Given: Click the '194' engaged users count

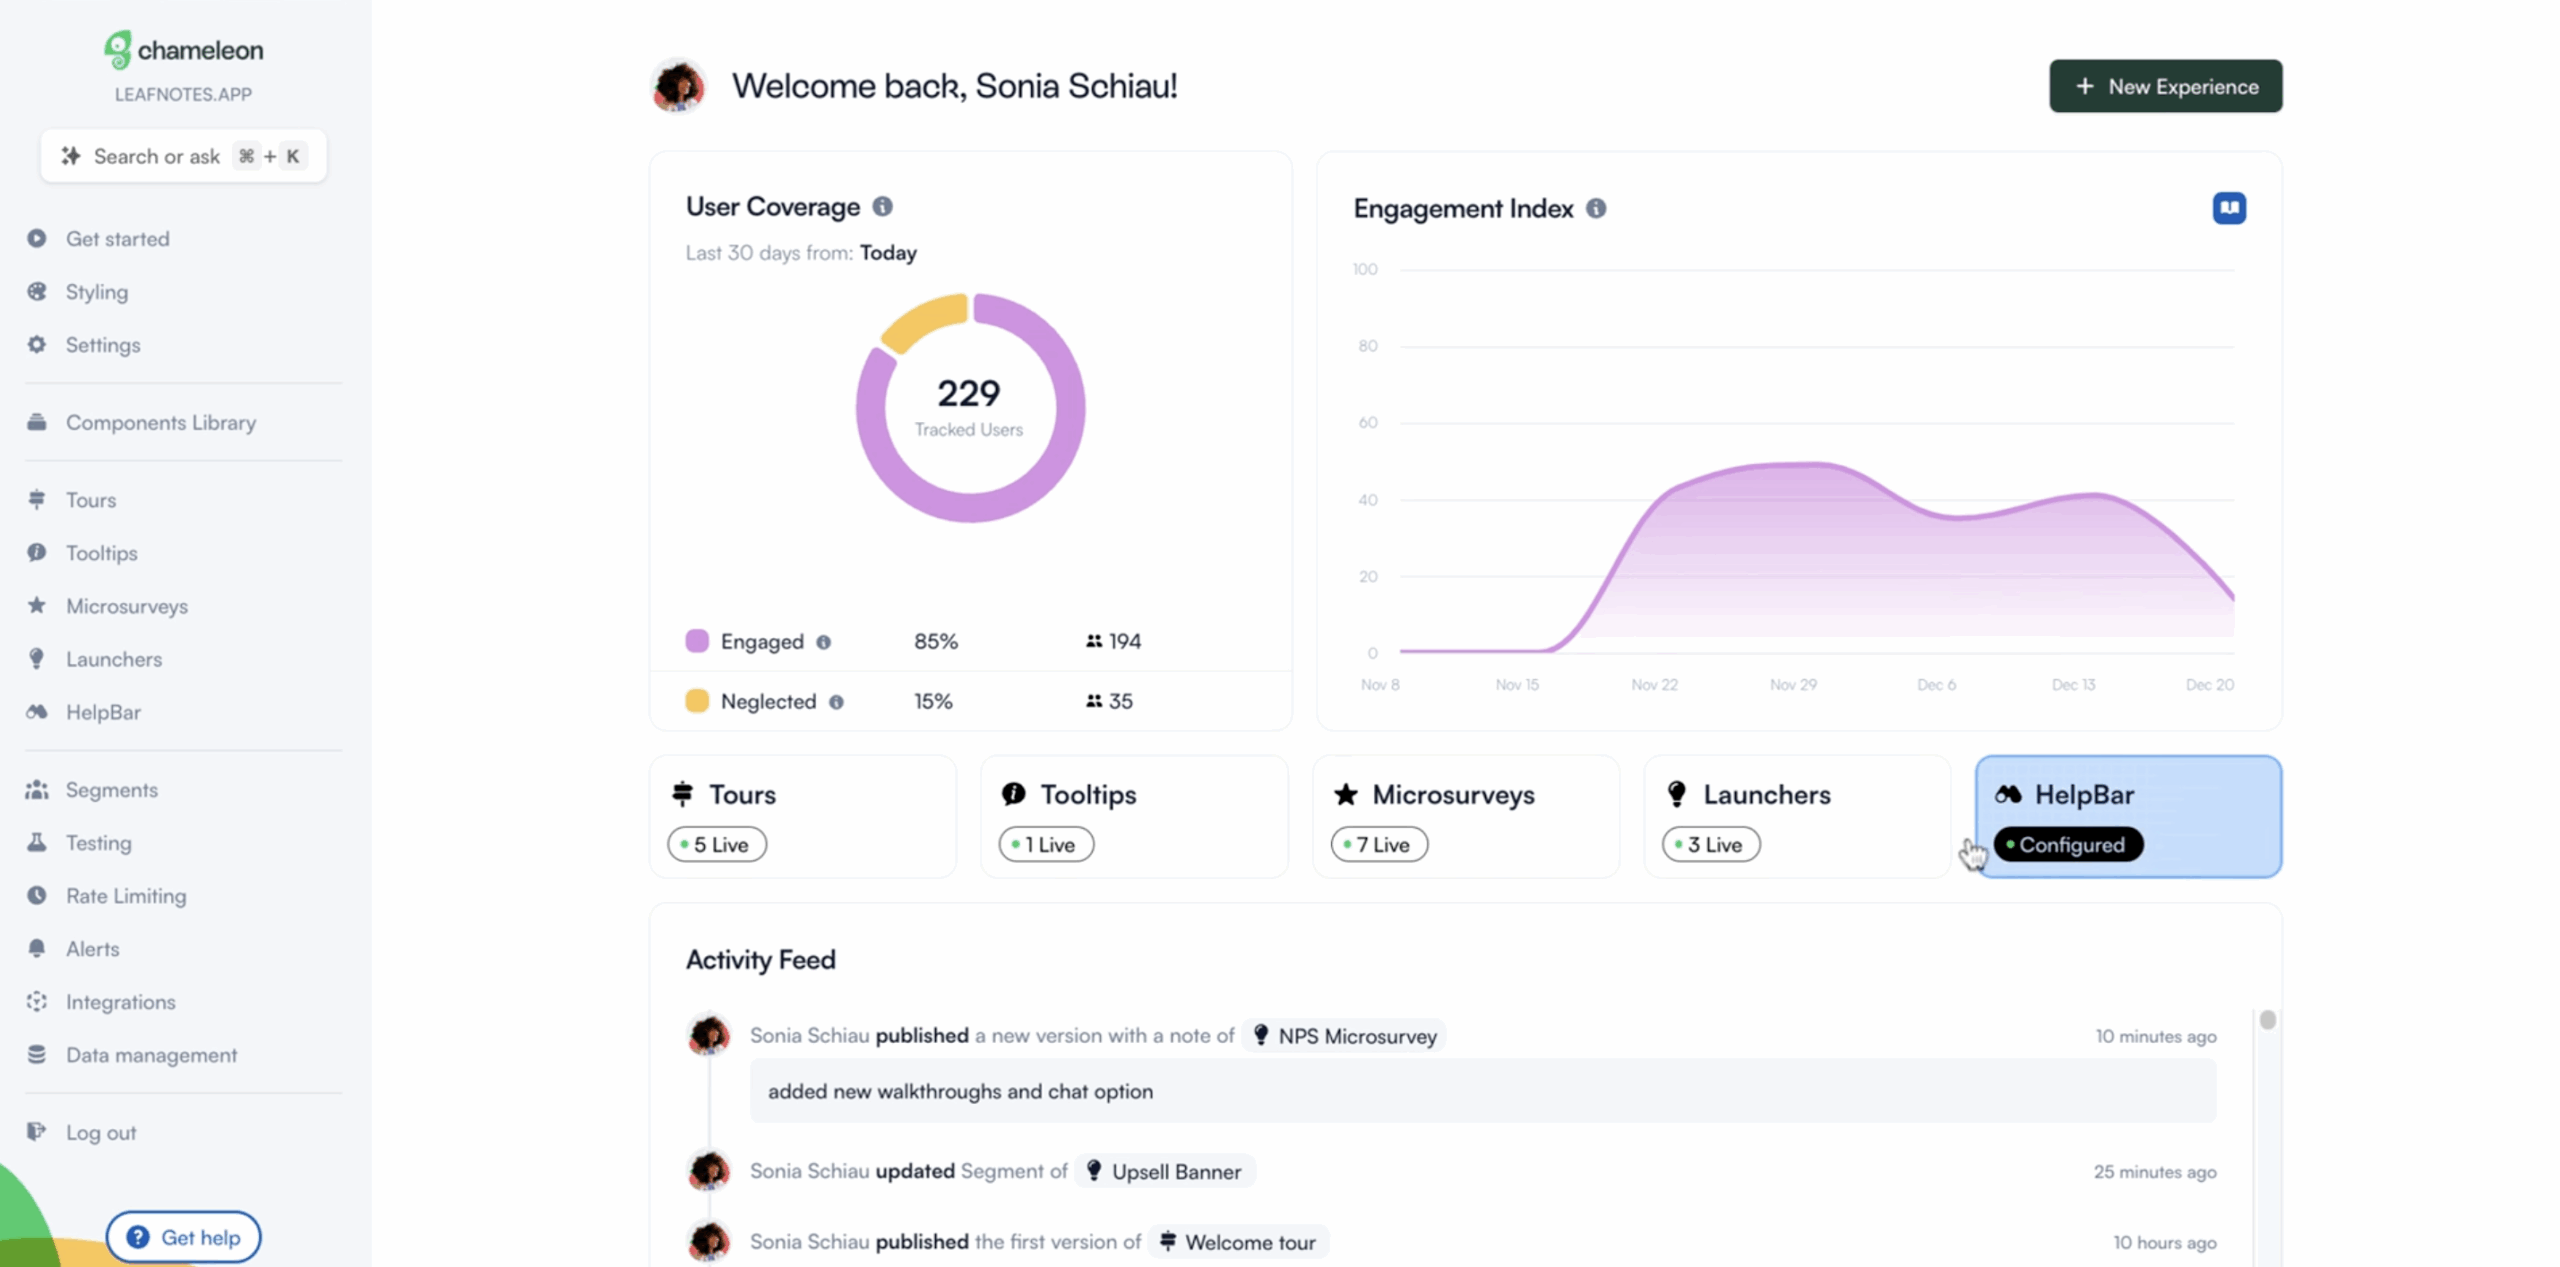Looking at the screenshot, I should (x=1125, y=641).
